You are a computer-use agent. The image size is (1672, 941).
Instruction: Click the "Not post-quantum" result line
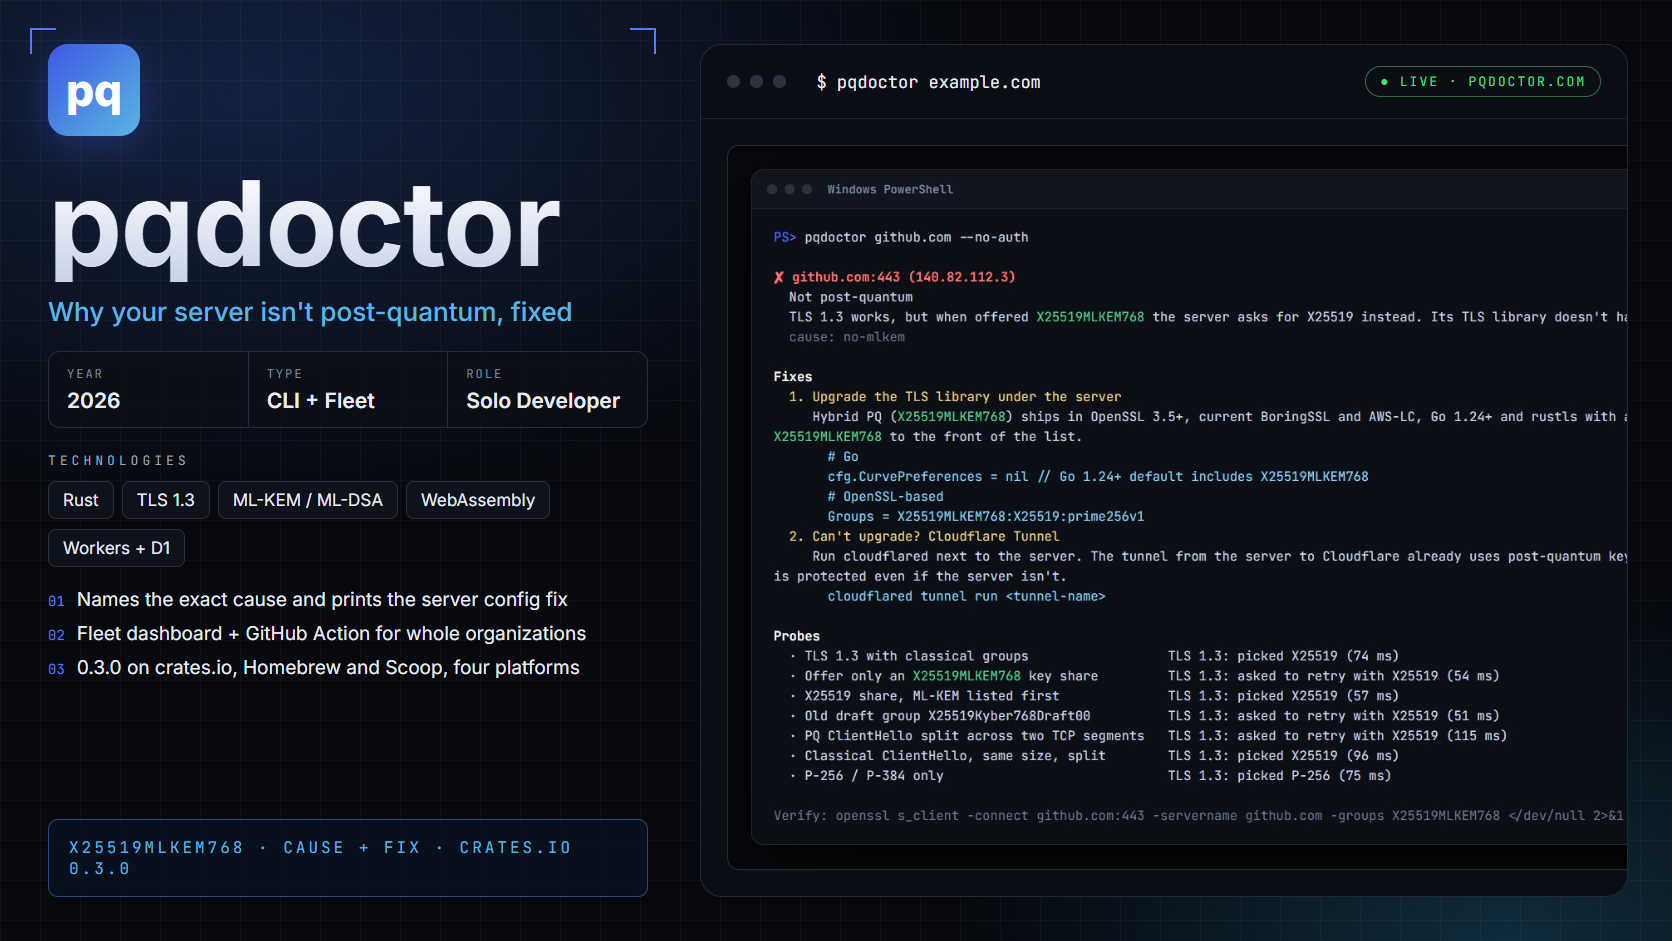coord(851,297)
